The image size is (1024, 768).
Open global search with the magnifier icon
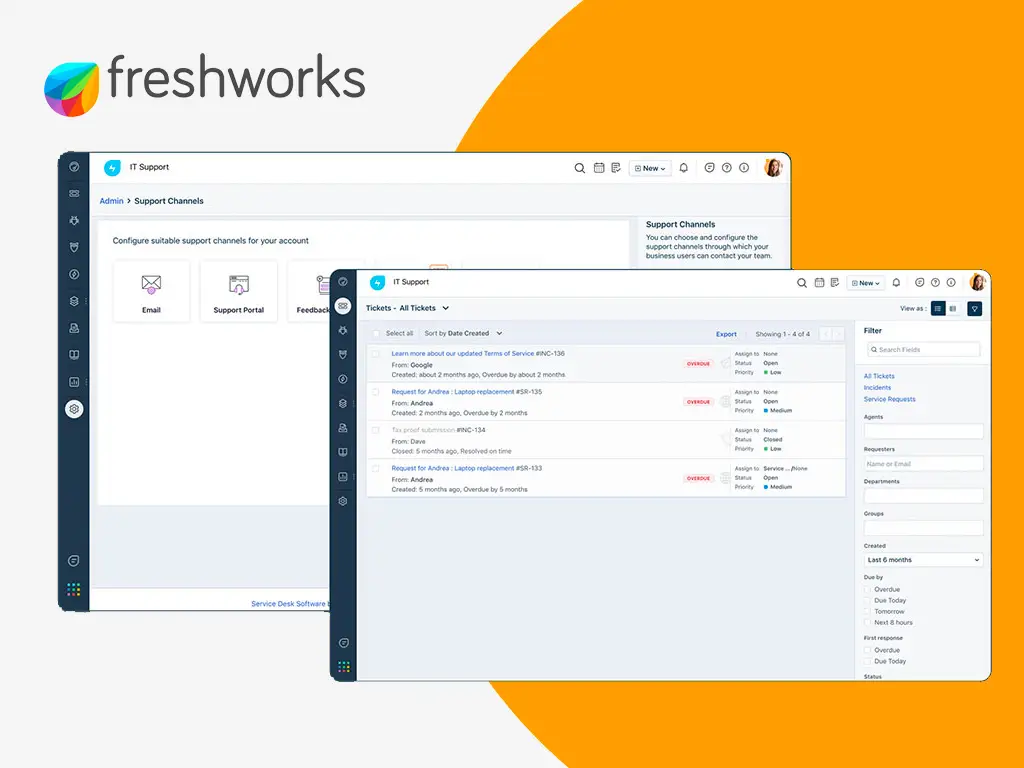[802, 283]
